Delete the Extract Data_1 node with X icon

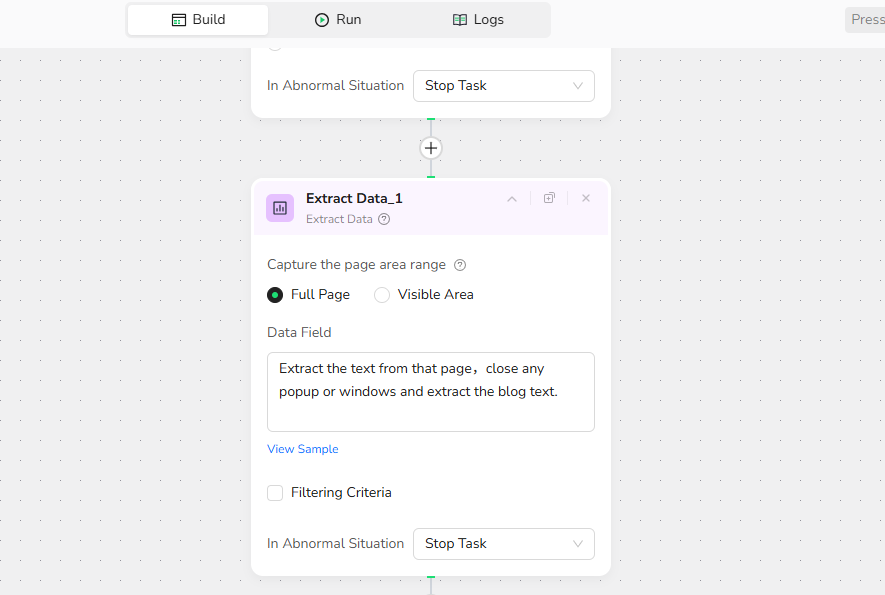click(586, 198)
